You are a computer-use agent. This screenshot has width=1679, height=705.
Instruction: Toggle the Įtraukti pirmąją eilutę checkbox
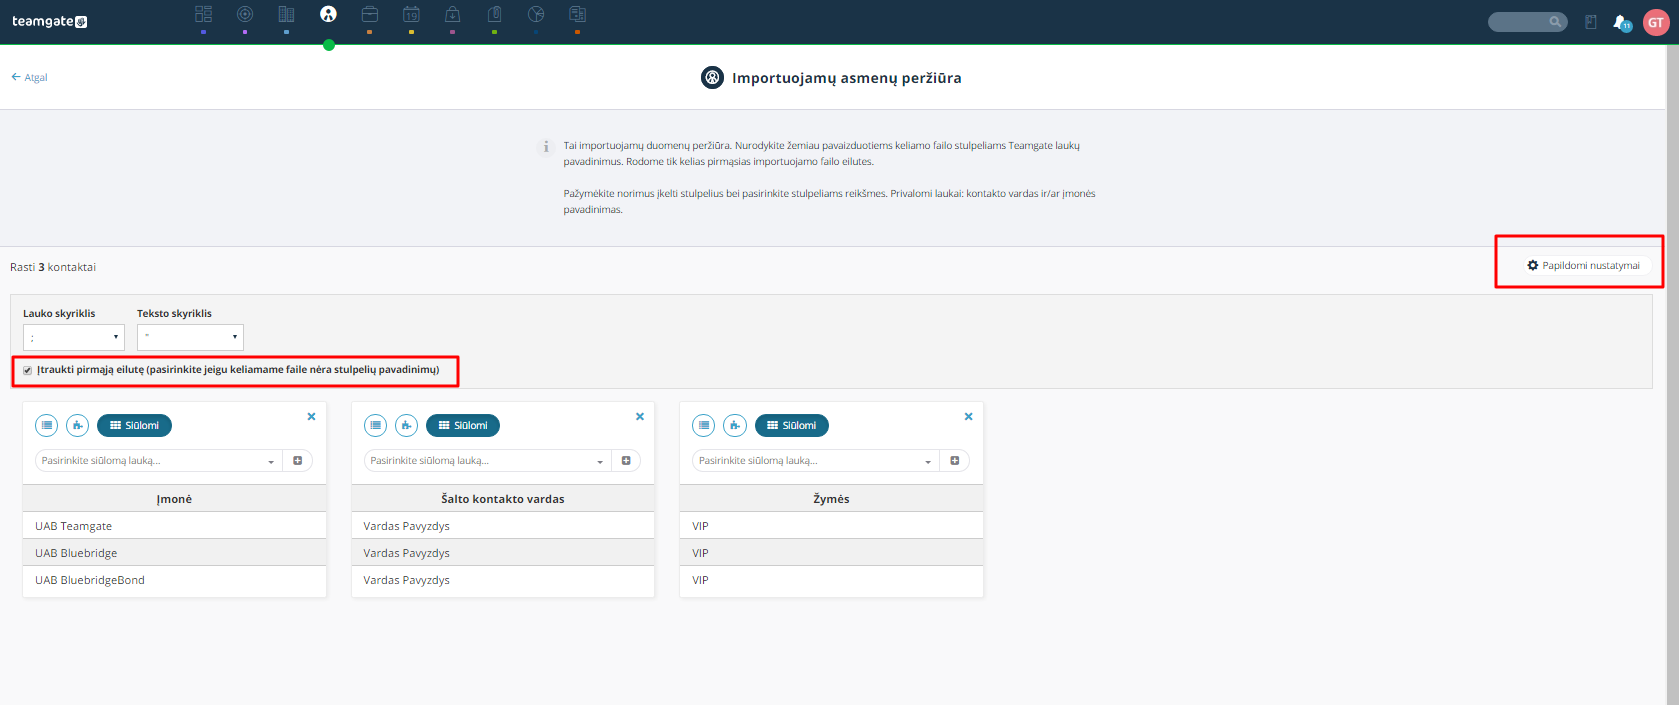click(27, 370)
